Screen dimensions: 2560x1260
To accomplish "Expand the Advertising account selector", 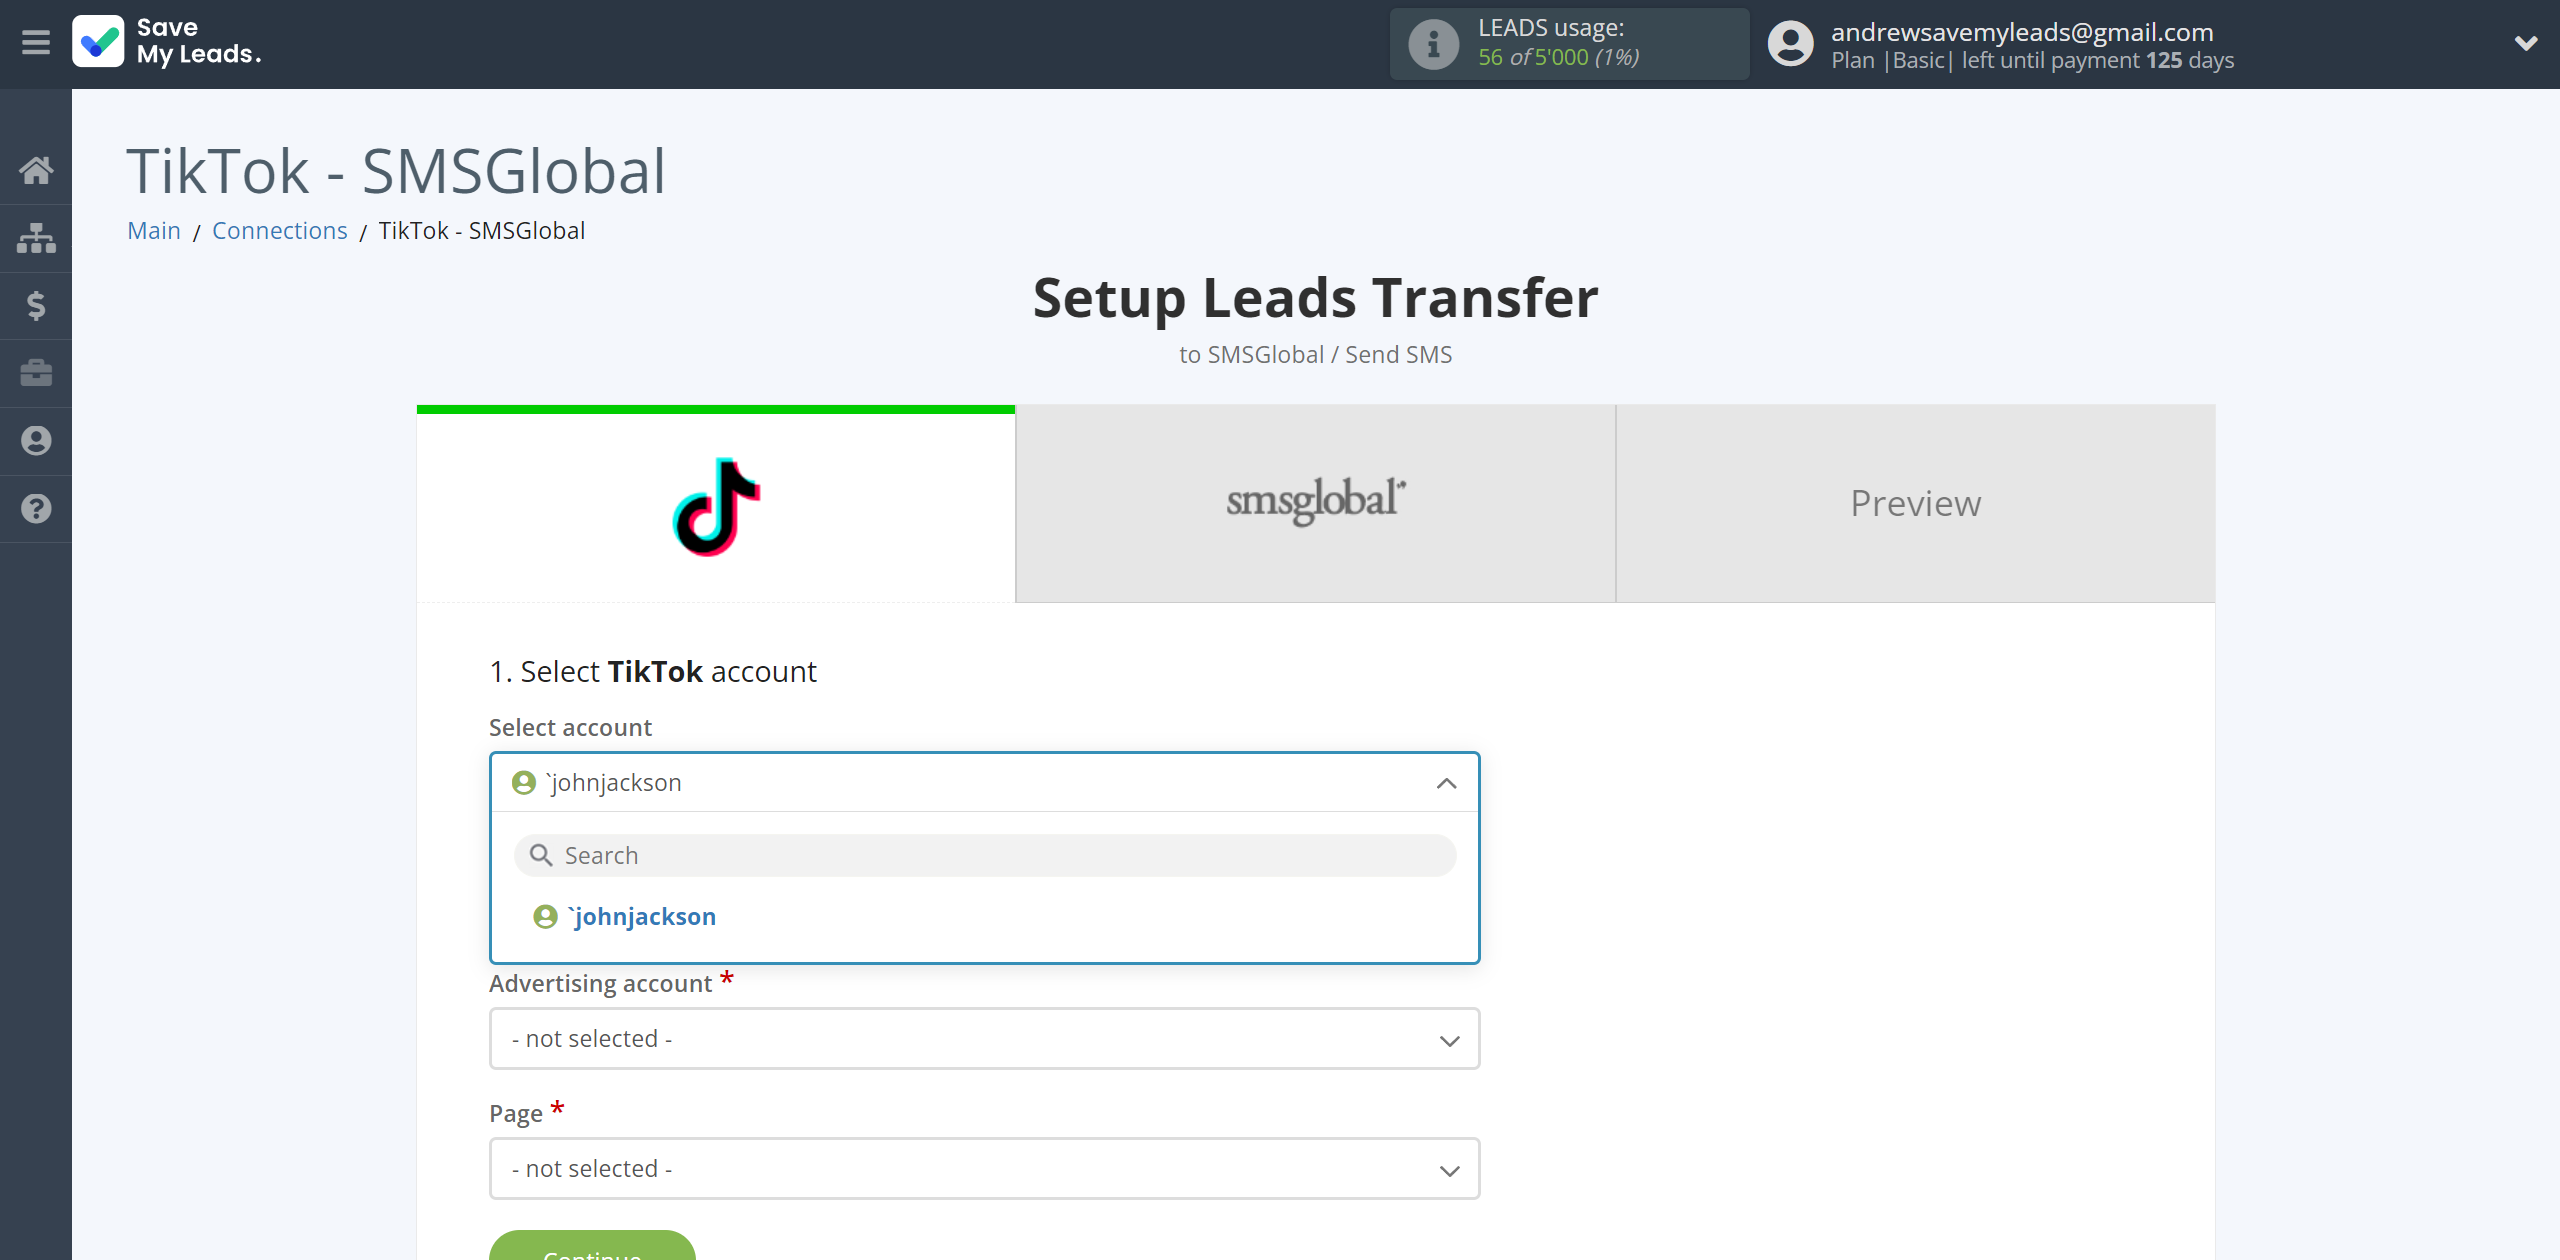I will pyautogui.click(x=983, y=1038).
